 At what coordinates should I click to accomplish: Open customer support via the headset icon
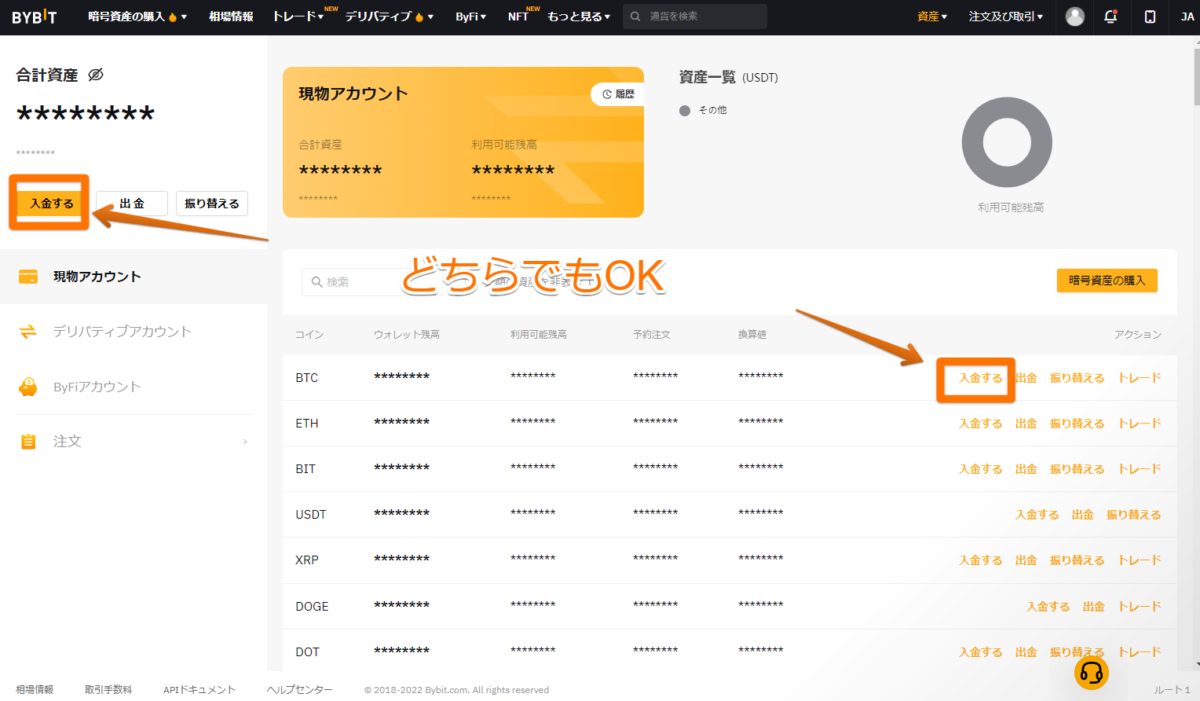(1092, 673)
